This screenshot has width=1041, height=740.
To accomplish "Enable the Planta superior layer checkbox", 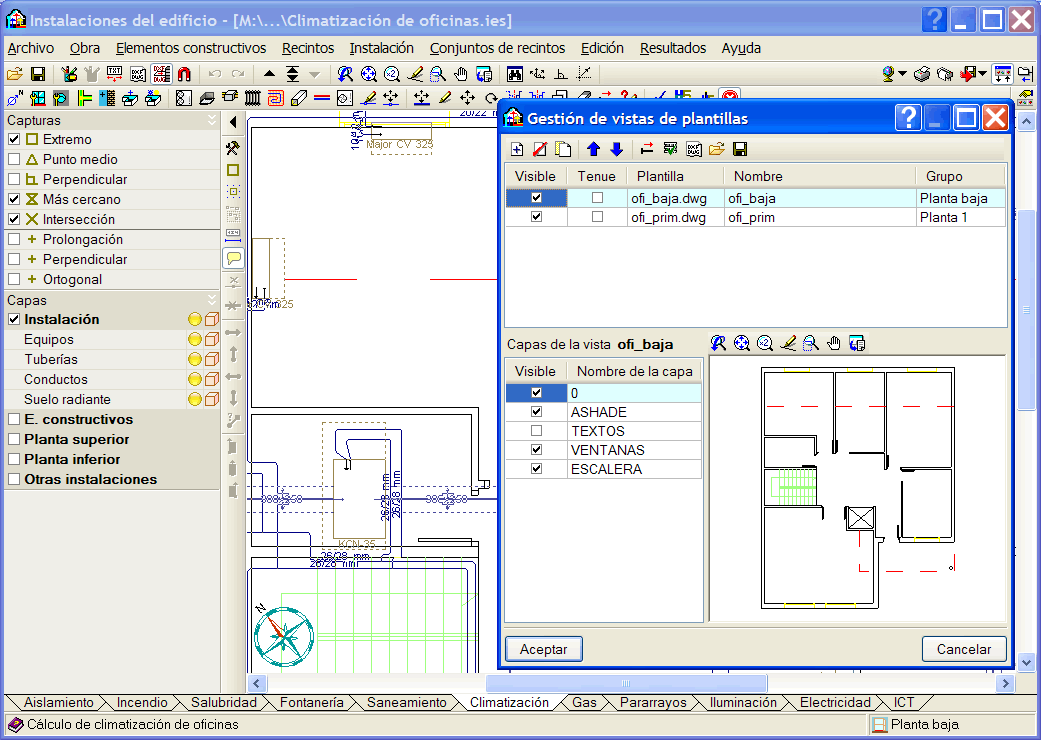I will click(14, 439).
